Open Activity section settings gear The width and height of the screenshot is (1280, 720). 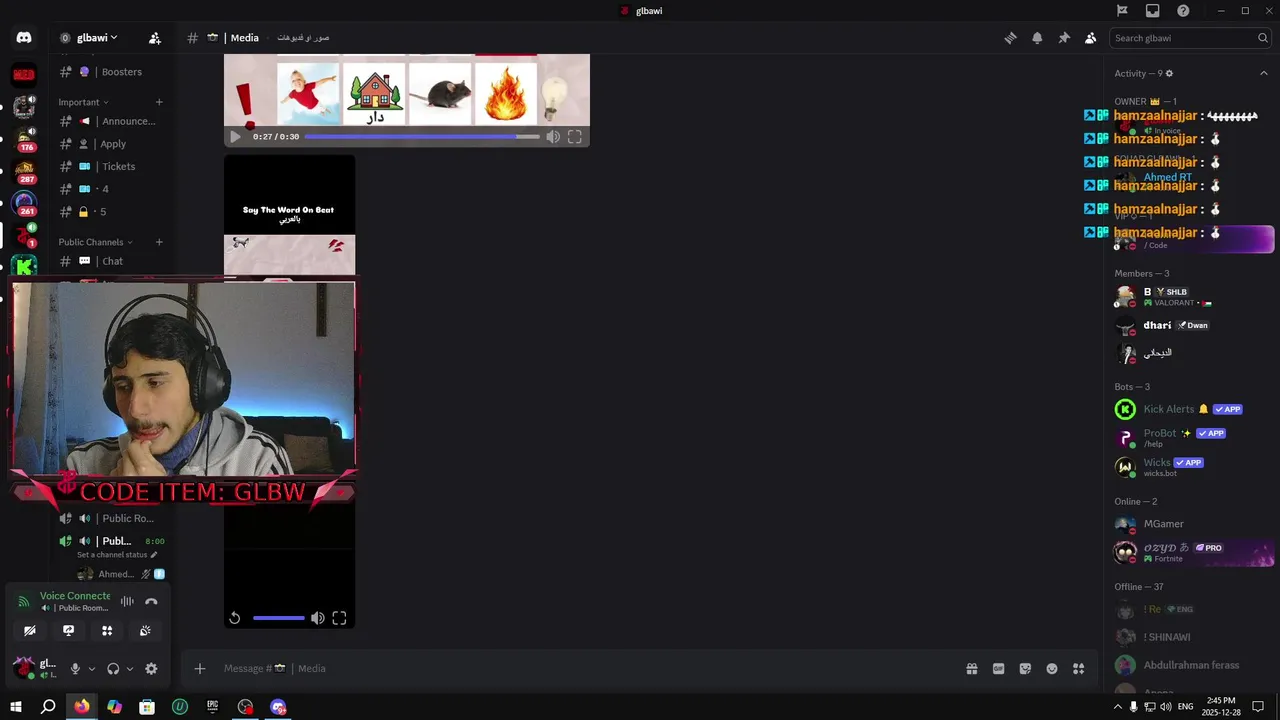(1169, 73)
